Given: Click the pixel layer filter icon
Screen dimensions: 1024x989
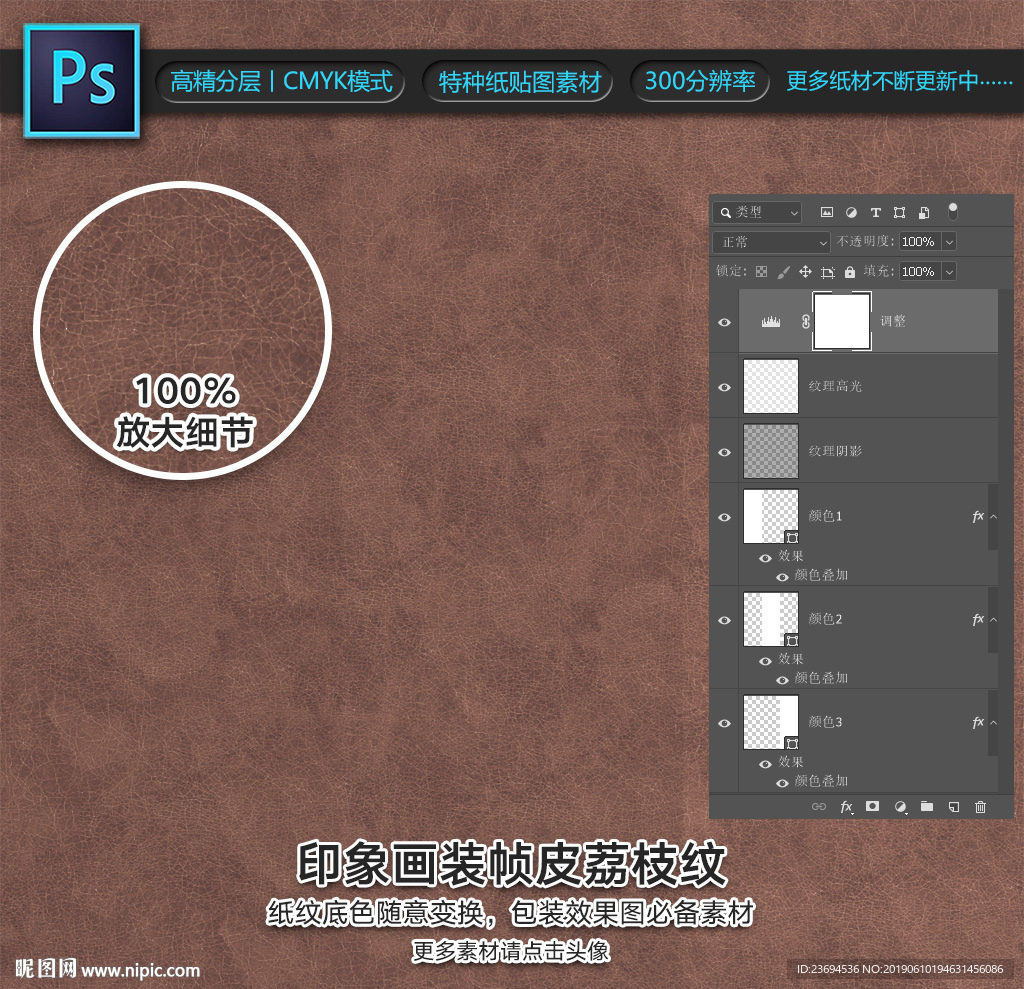Looking at the screenshot, I should 827,212.
